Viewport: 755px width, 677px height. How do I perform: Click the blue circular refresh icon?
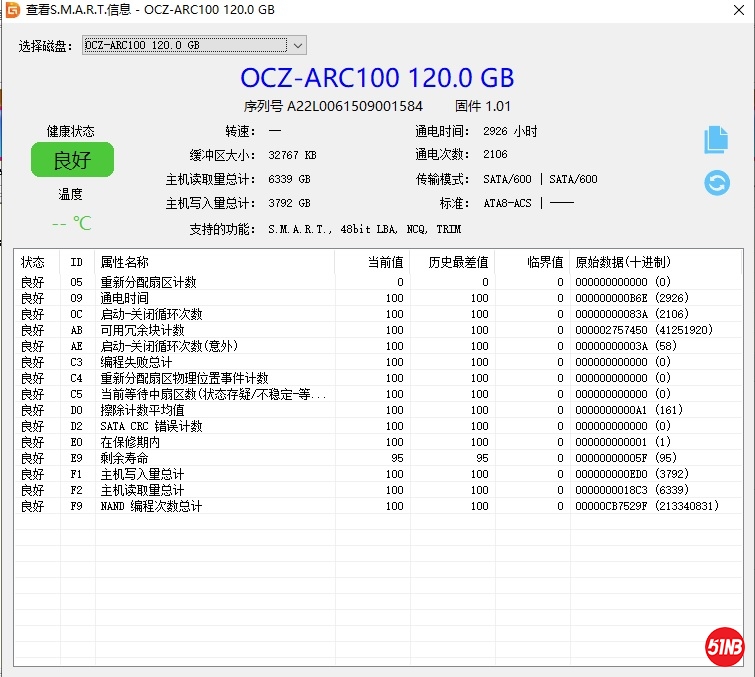point(717,183)
